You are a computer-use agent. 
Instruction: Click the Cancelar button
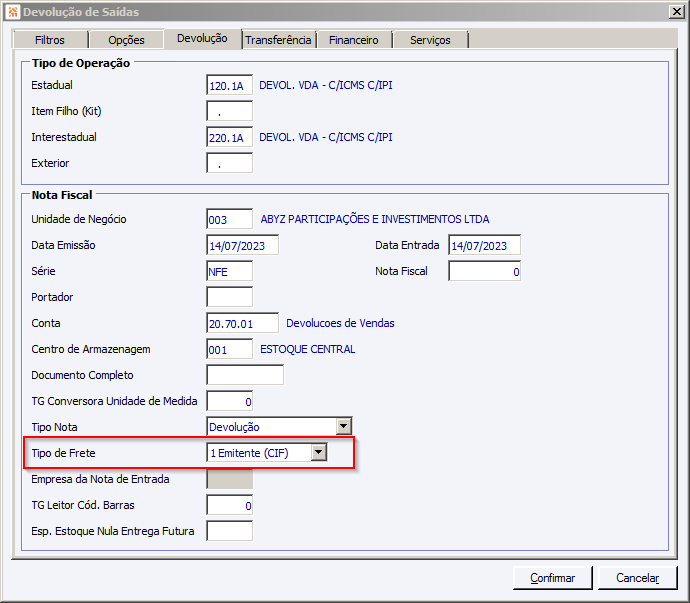pyautogui.click(x=637, y=577)
